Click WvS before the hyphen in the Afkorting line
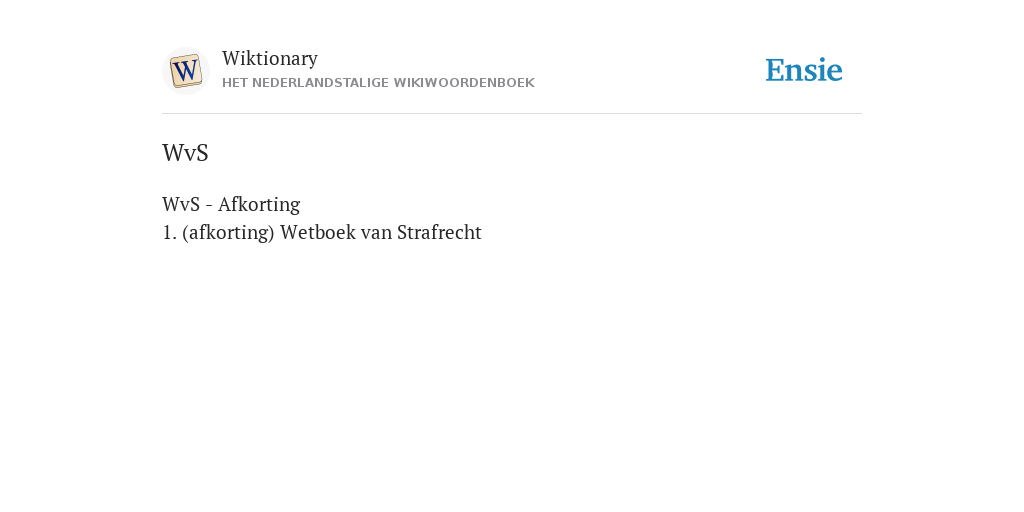Screen dimensions: 1024x512 click(x=181, y=204)
